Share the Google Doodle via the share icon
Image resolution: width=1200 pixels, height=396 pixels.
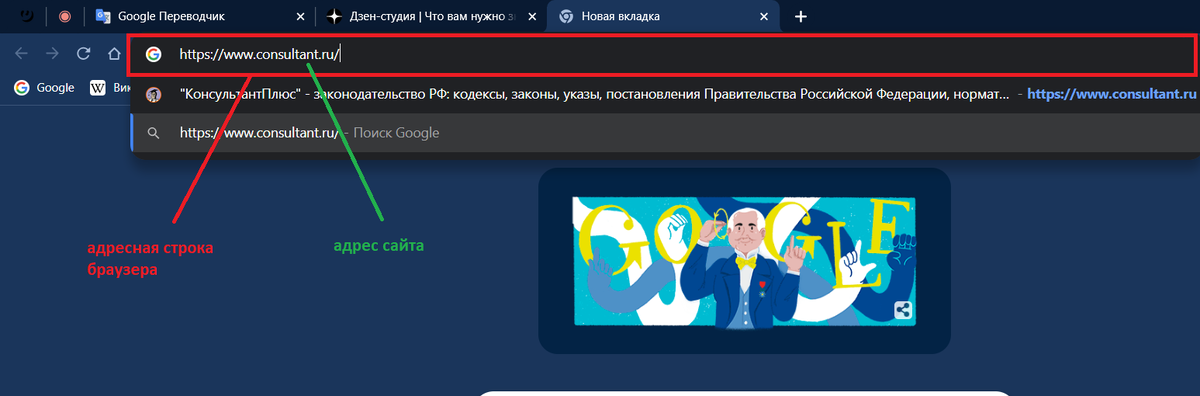pyautogui.click(x=903, y=310)
